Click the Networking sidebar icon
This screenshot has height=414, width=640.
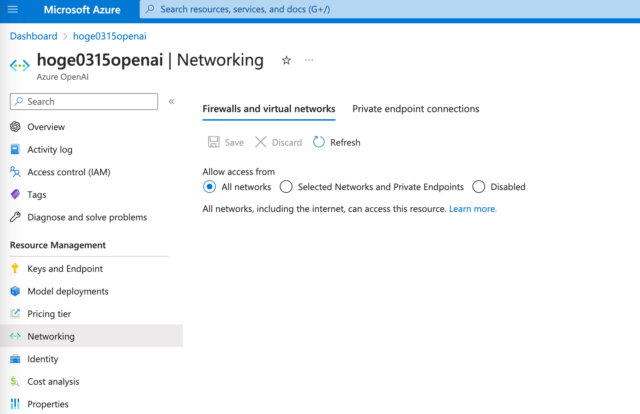[x=15, y=336]
